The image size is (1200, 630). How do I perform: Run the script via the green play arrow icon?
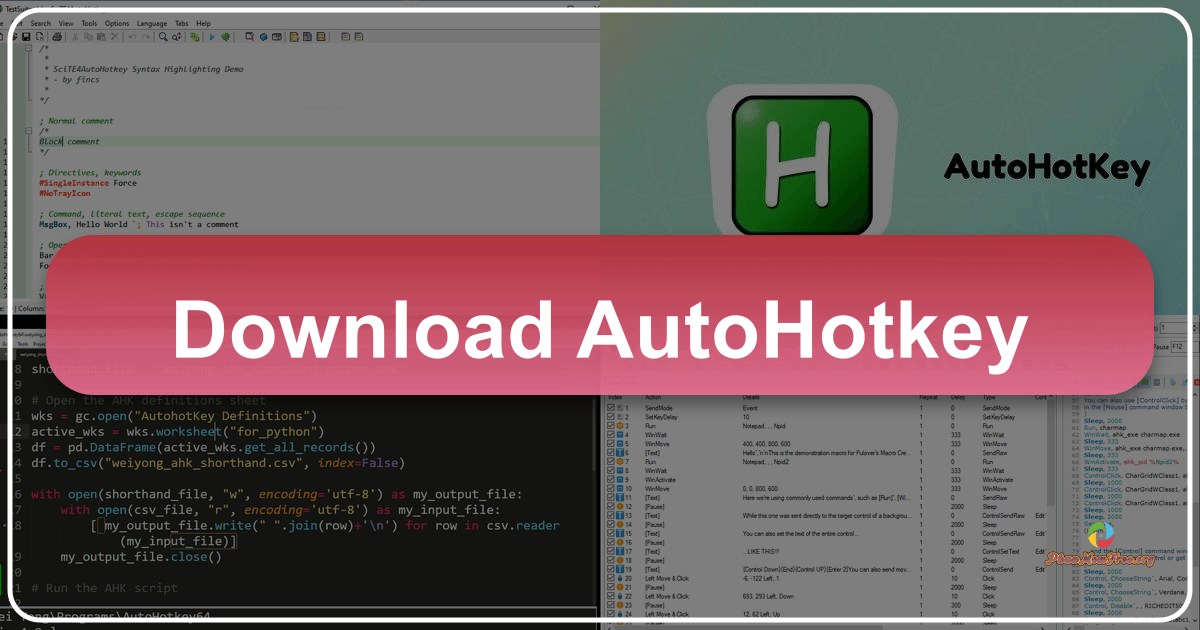click(x=212, y=36)
